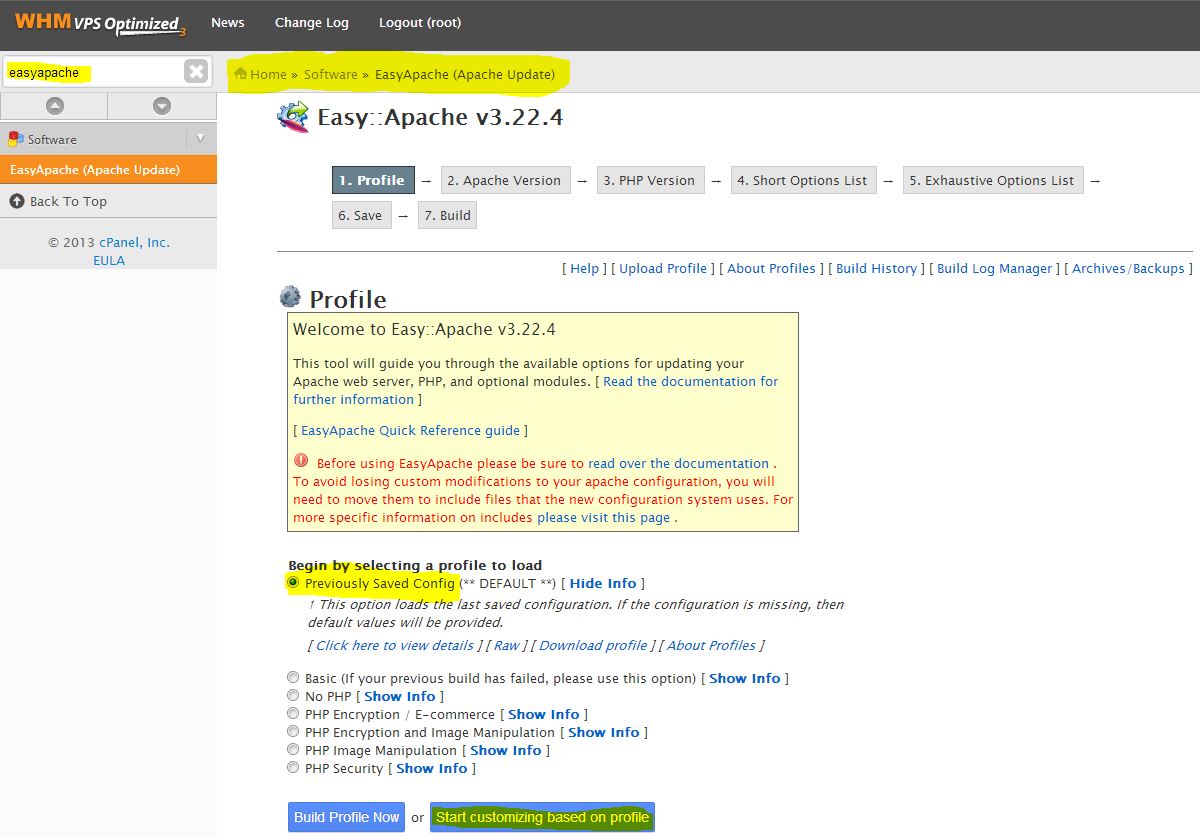Screen dimensions: 1200x838
Task: Open the Build History link
Action: click(x=877, y=268)
